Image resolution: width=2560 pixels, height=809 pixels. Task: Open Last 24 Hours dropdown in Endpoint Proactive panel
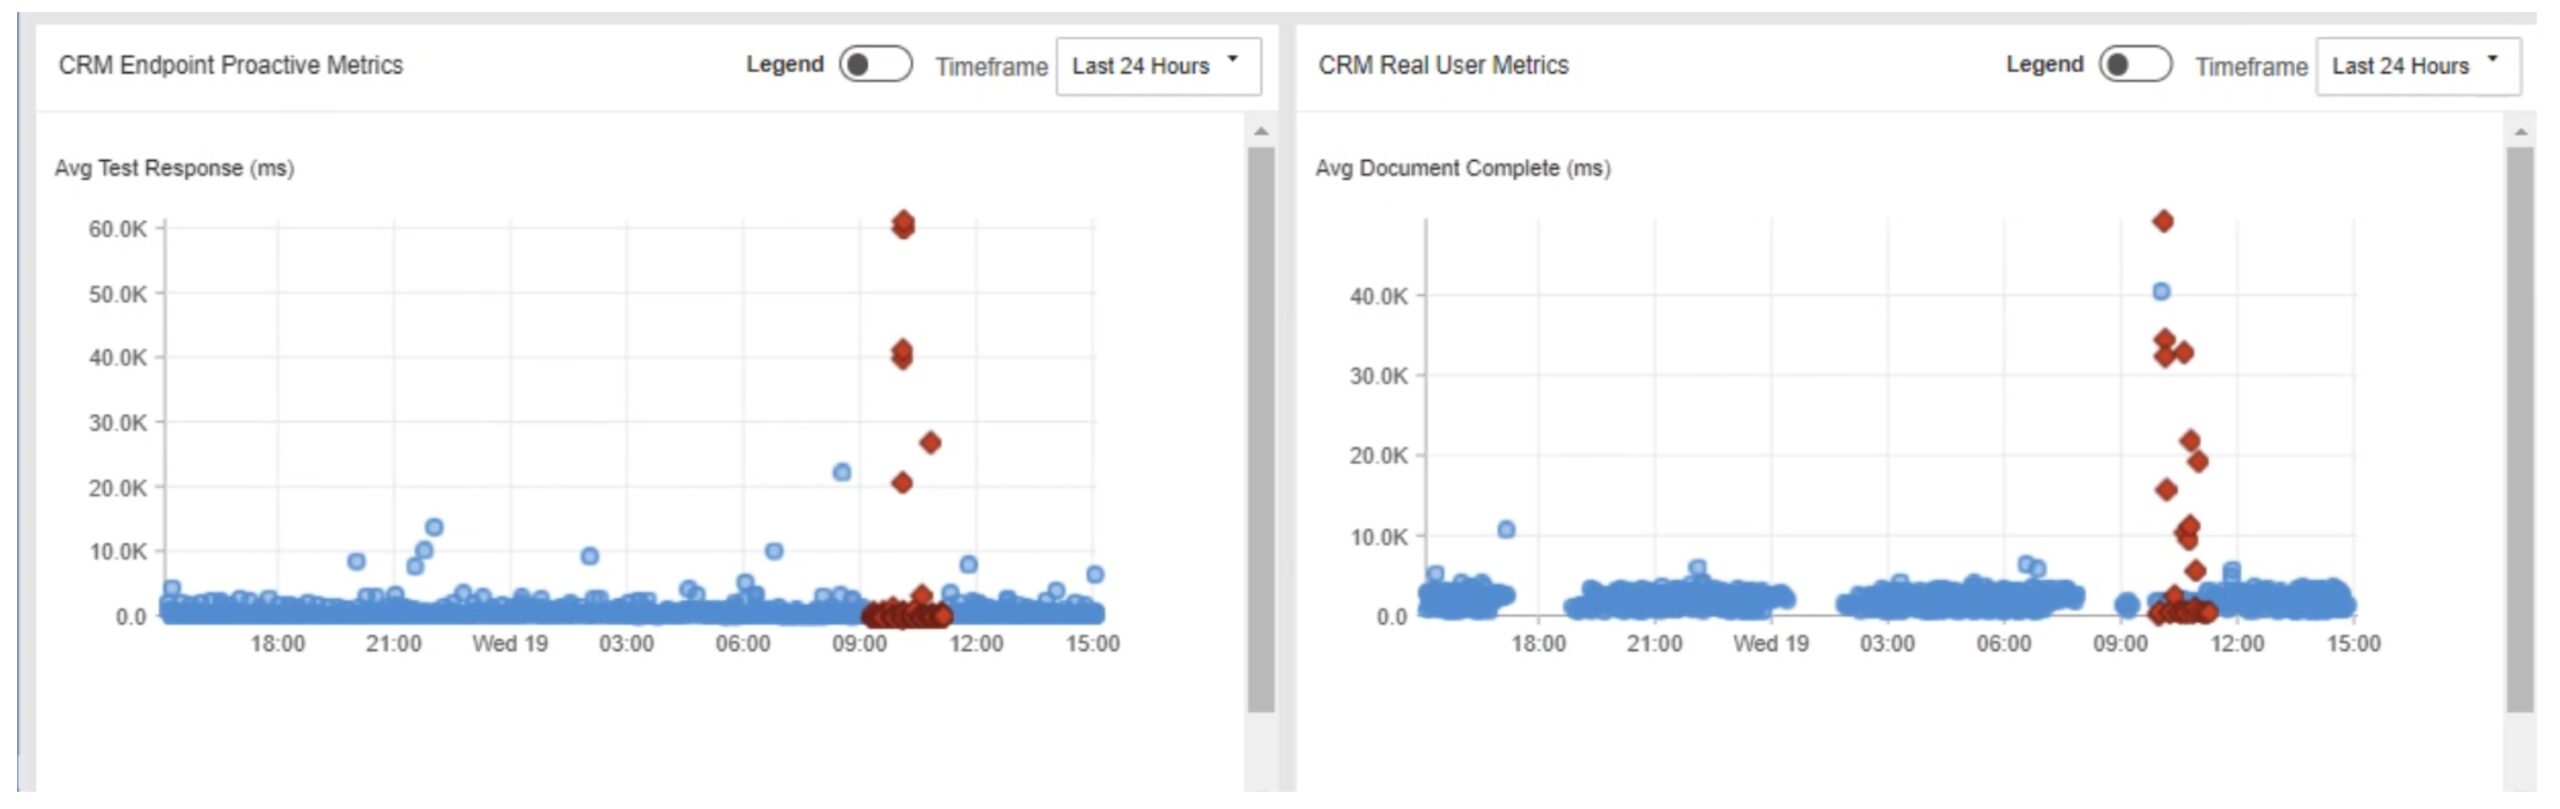coord(1157,66)
